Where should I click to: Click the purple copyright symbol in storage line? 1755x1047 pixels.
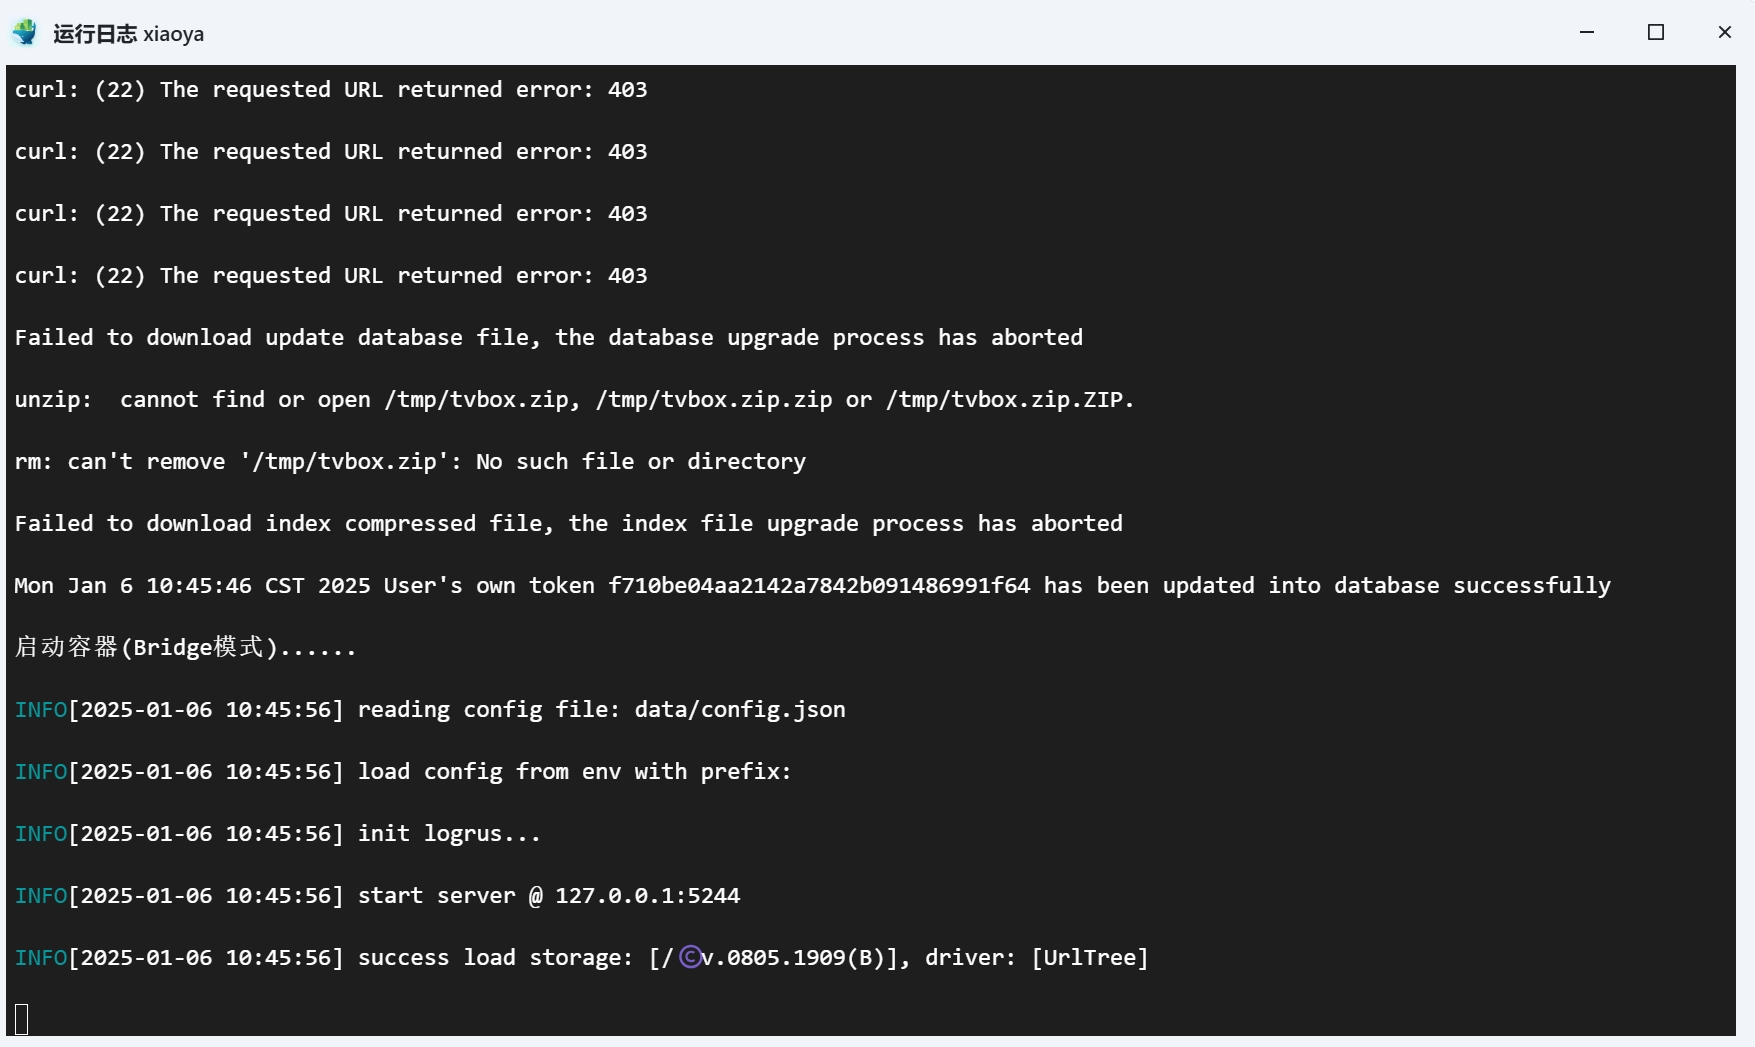(x=690, y=958)
